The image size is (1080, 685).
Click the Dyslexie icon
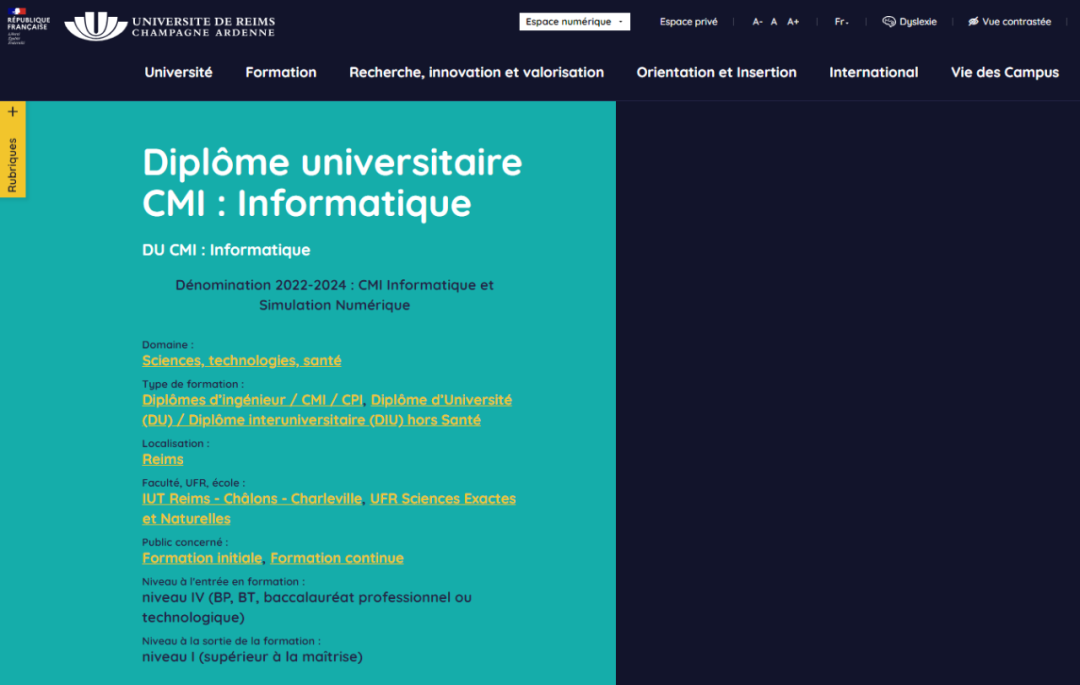pos(889,21)
